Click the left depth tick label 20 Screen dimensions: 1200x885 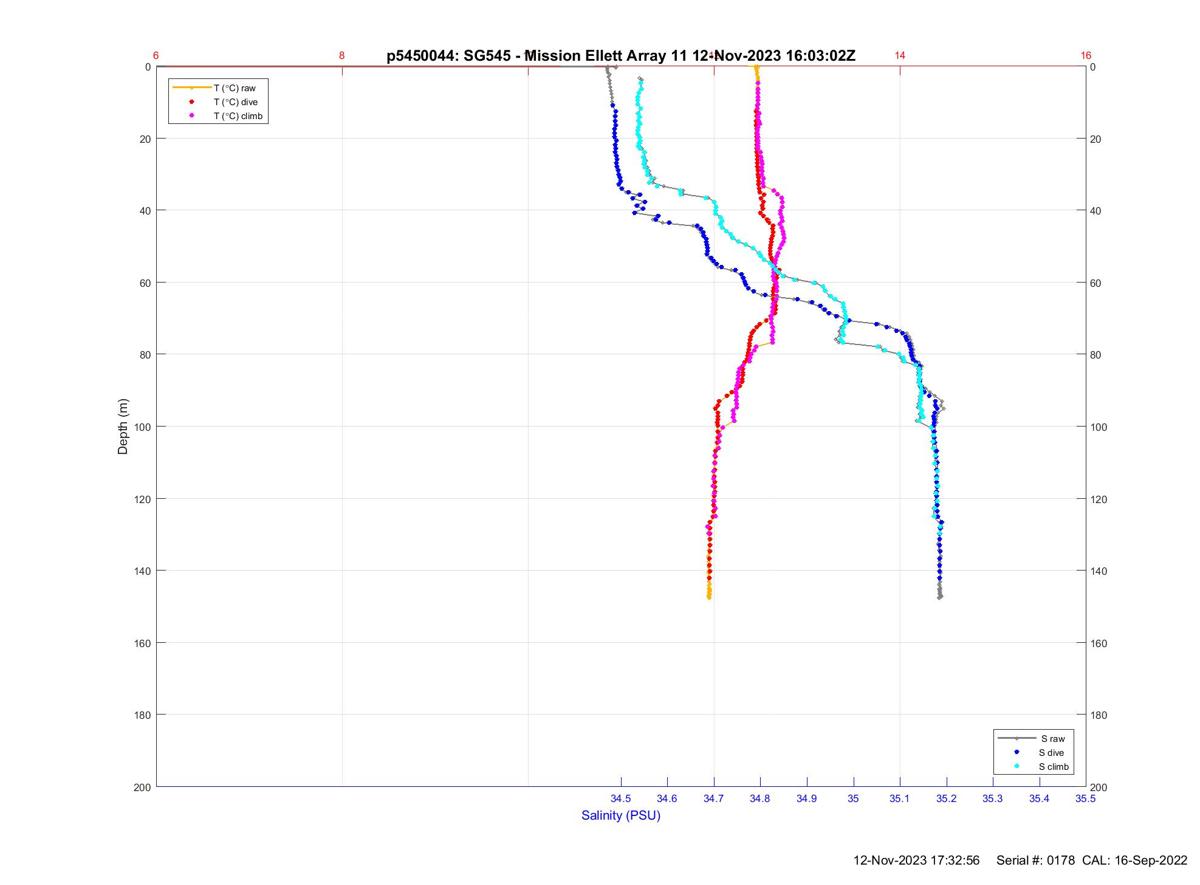point(145,139)
